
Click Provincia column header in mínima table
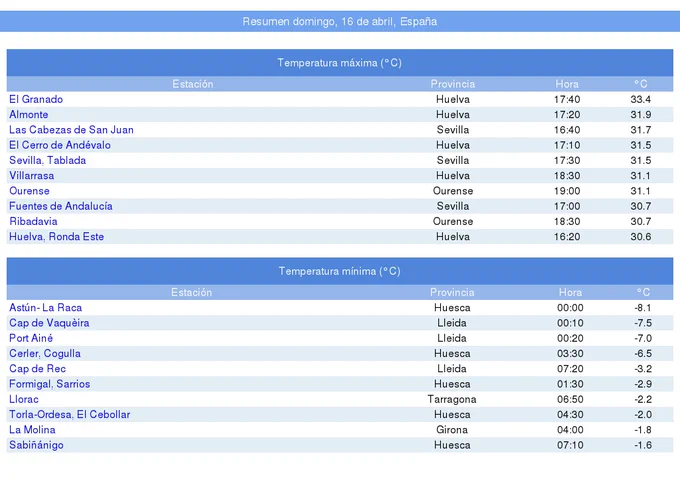click(x=452, y=292)
